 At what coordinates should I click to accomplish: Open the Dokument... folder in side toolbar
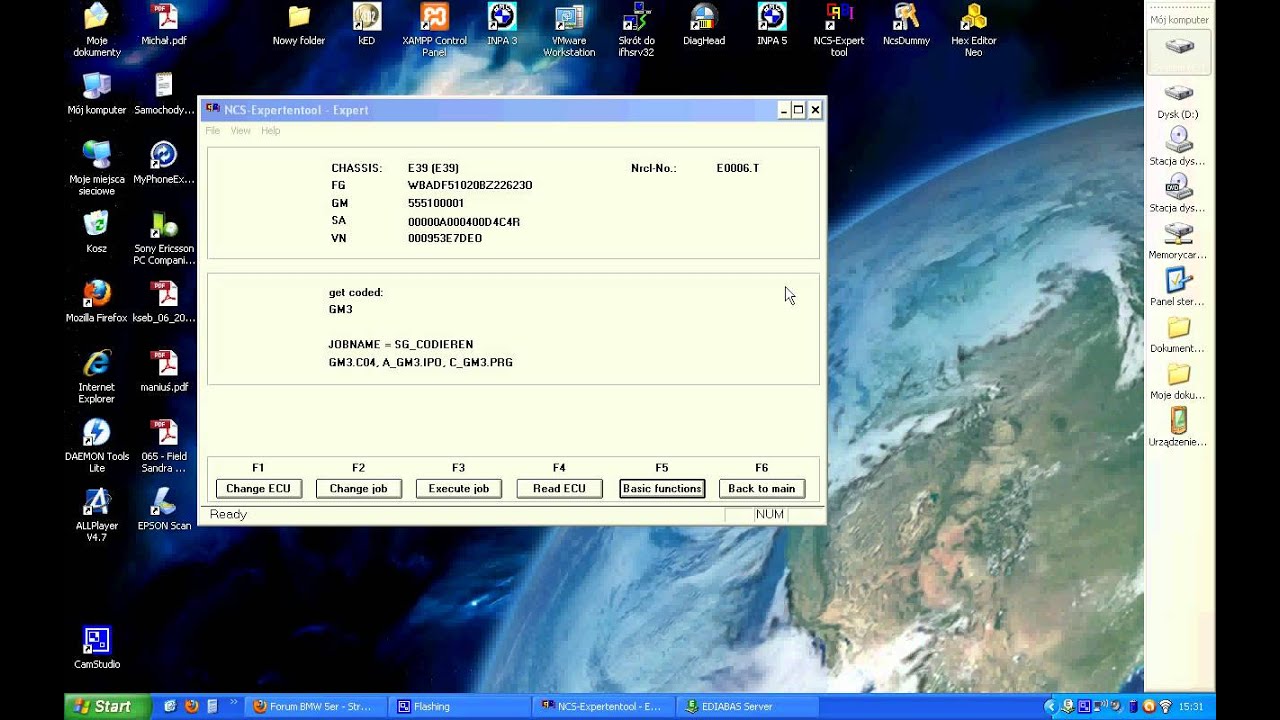pyautogui.click(x=1178, y=335)
